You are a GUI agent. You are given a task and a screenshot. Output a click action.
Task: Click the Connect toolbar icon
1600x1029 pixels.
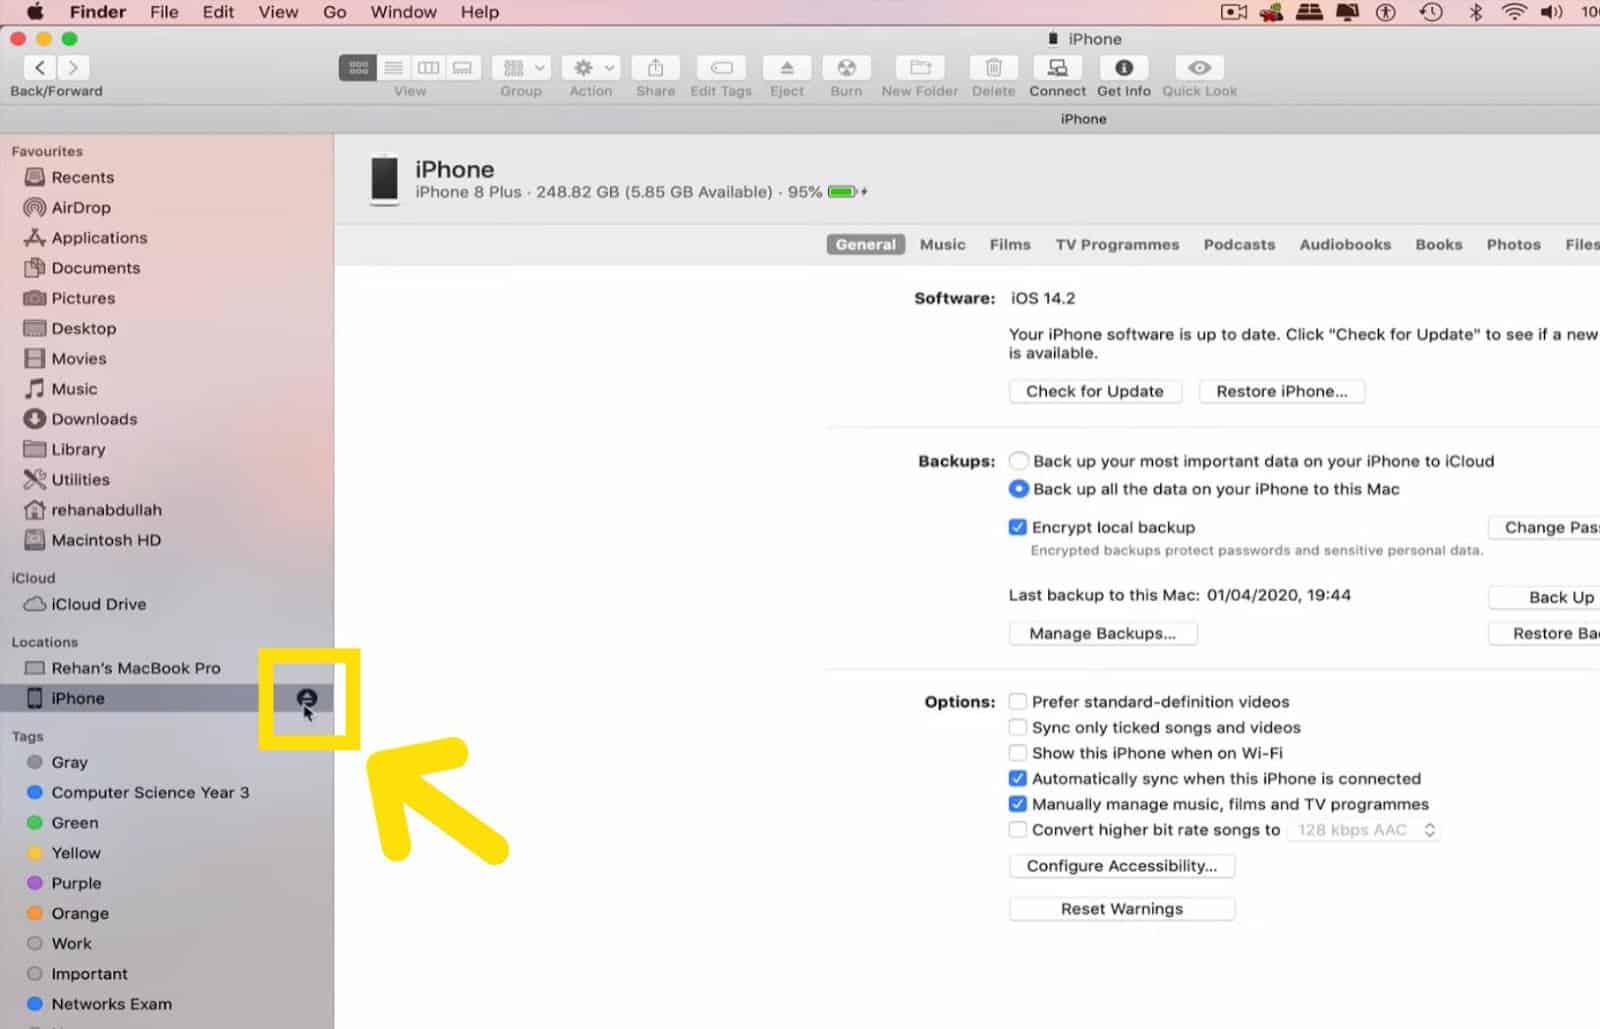tap(1057, 68)
